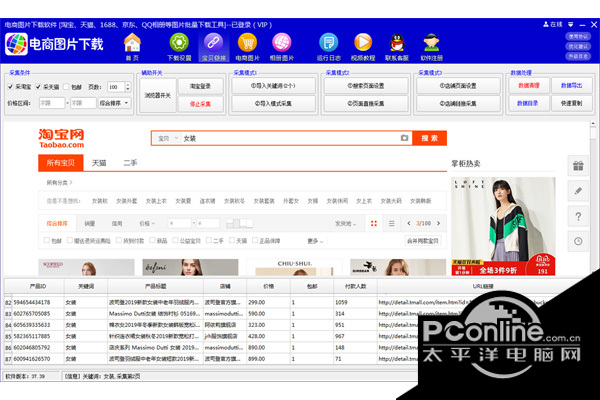600x400 pixels.
Task: Uncheck the 采天猫 checkbox
Action: point(38,87)
